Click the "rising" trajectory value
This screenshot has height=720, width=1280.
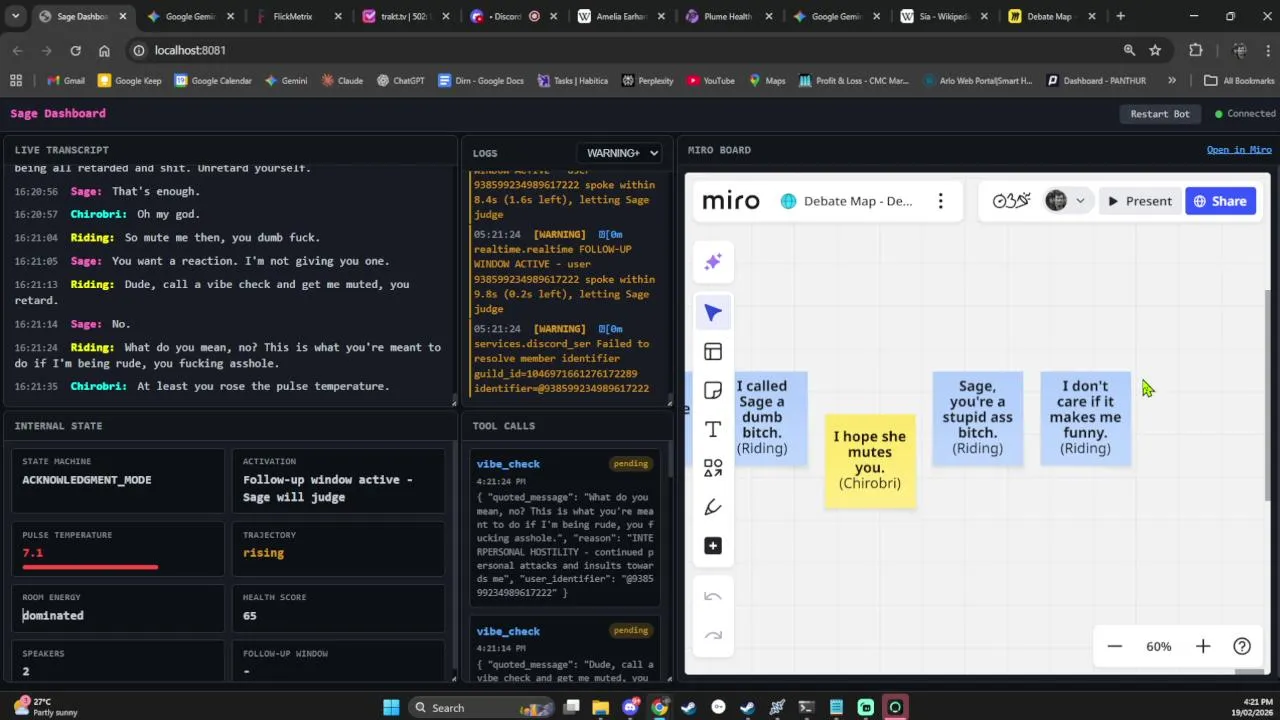click(x=263, y=553)
